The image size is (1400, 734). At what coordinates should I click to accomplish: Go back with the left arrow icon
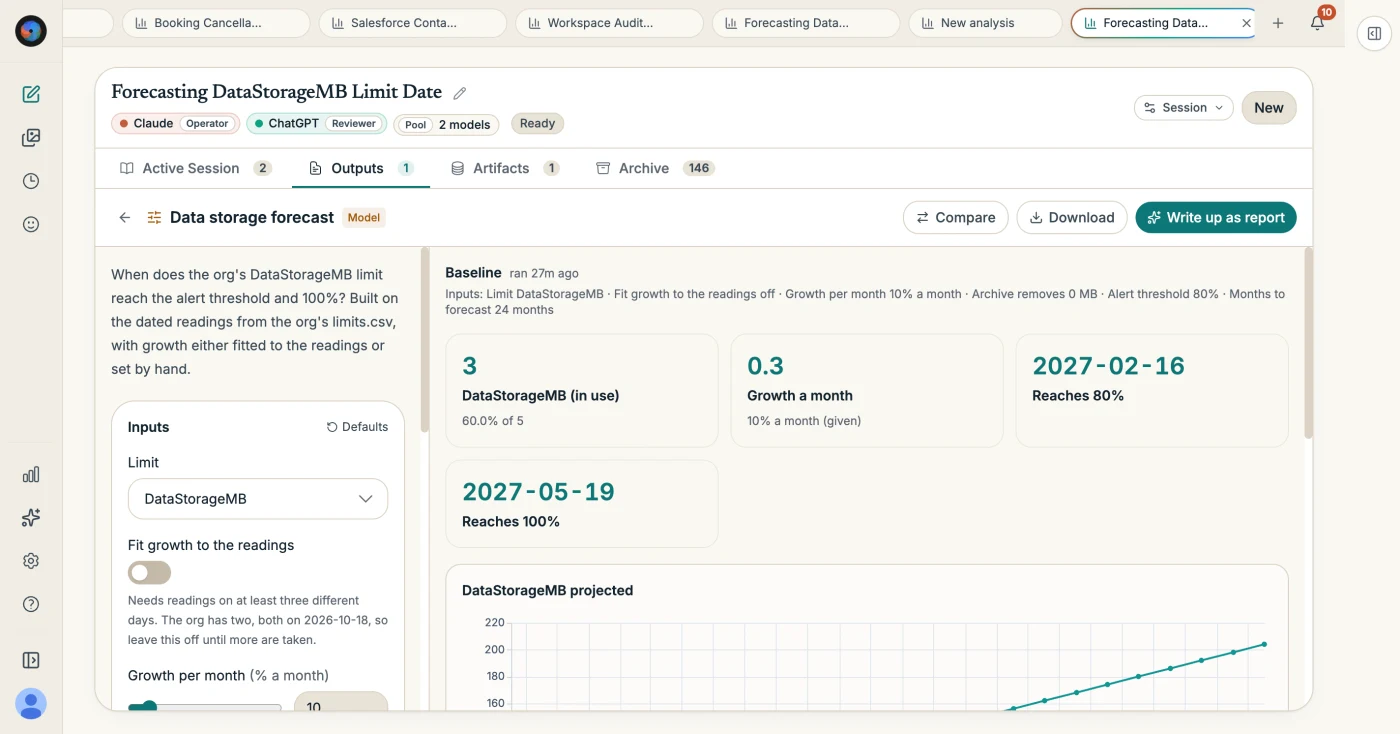(125, 217)
